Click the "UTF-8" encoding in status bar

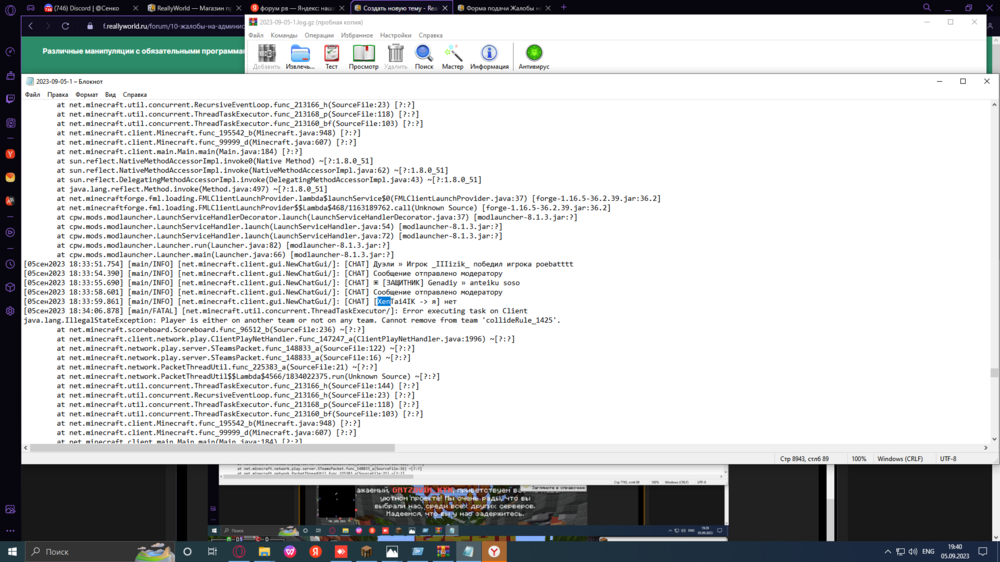(948, 459)
